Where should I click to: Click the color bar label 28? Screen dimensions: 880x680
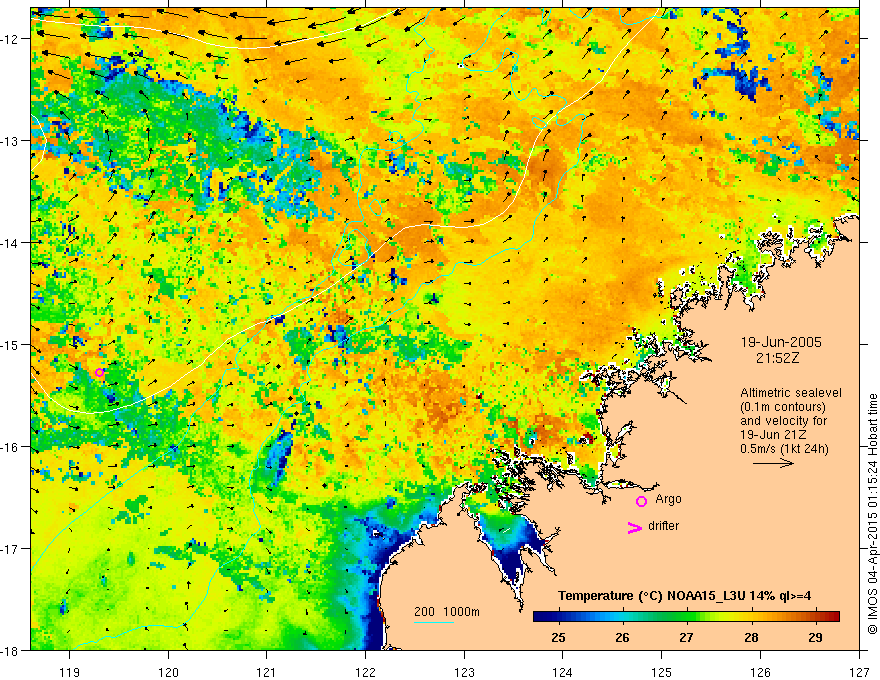(751, 637)
